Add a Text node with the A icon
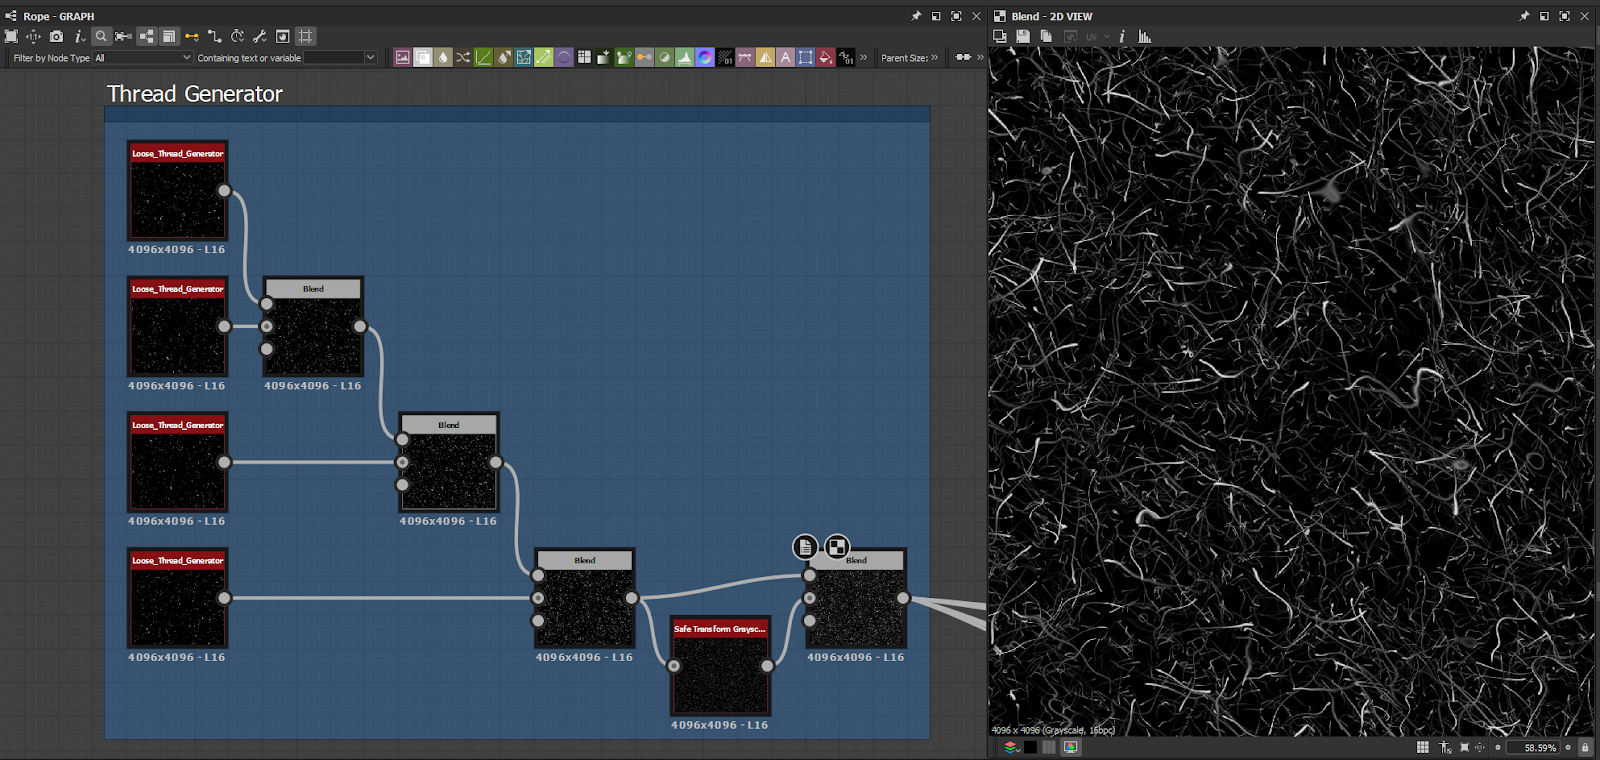Image resolution: width=1600 pixels, height=760 pixels. (785, 58)
